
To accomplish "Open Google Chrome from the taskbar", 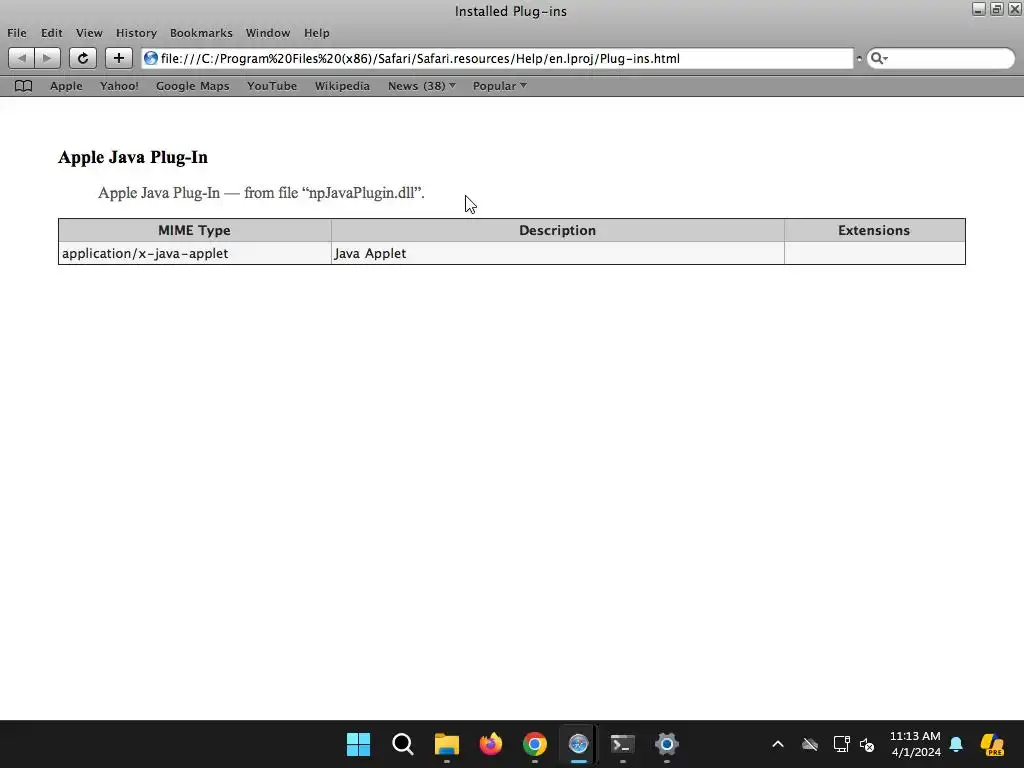I will 535,744.
